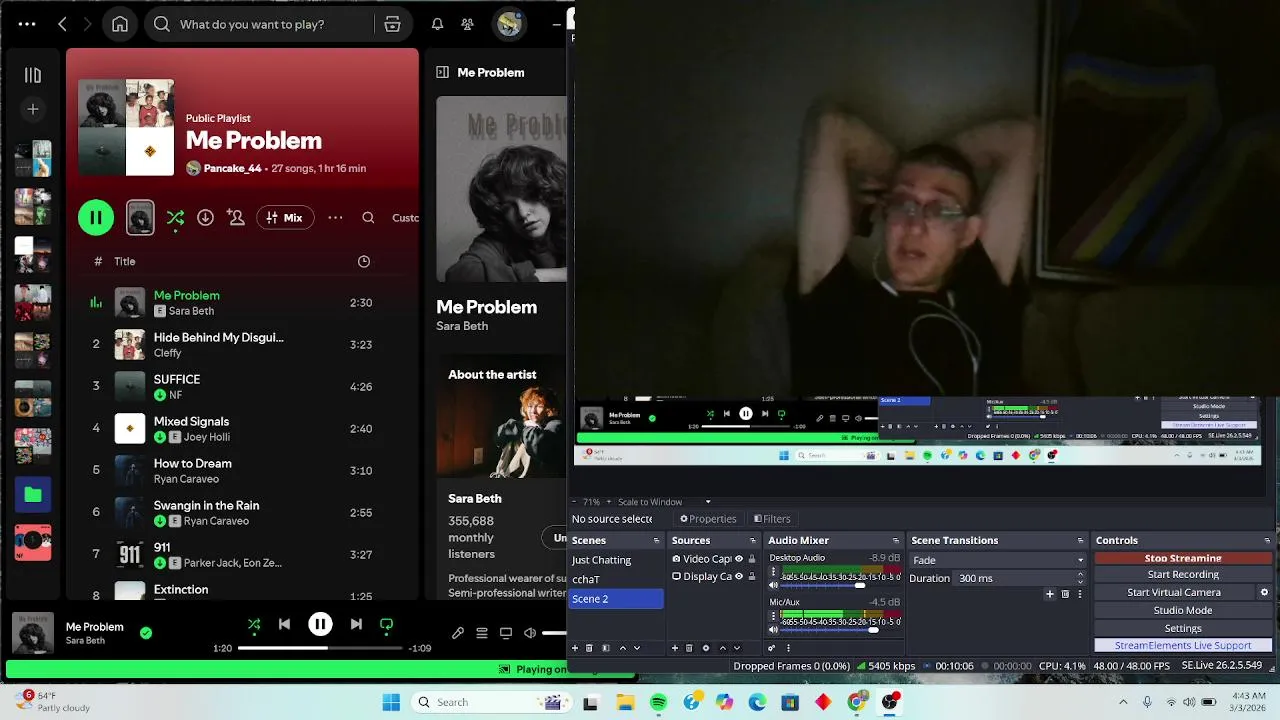
Task: Open Scale to Window preview dropdown
Action: coord(664,502)
